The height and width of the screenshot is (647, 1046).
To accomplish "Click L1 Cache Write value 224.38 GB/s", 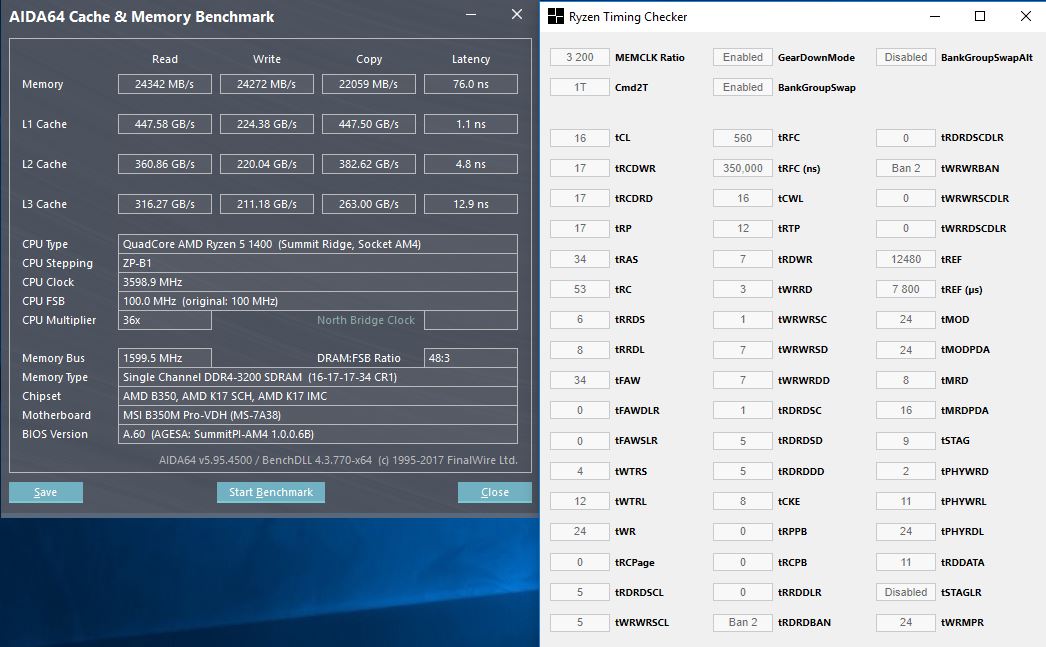I will click(267, 124).
